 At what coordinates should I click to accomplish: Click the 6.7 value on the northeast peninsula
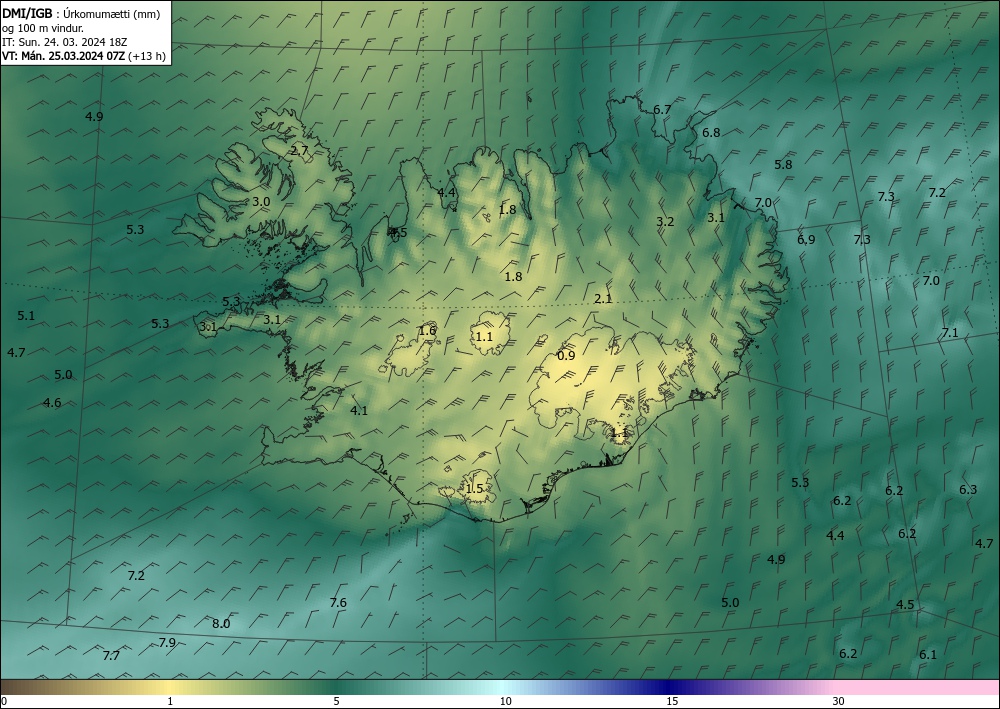coord(662,109)
